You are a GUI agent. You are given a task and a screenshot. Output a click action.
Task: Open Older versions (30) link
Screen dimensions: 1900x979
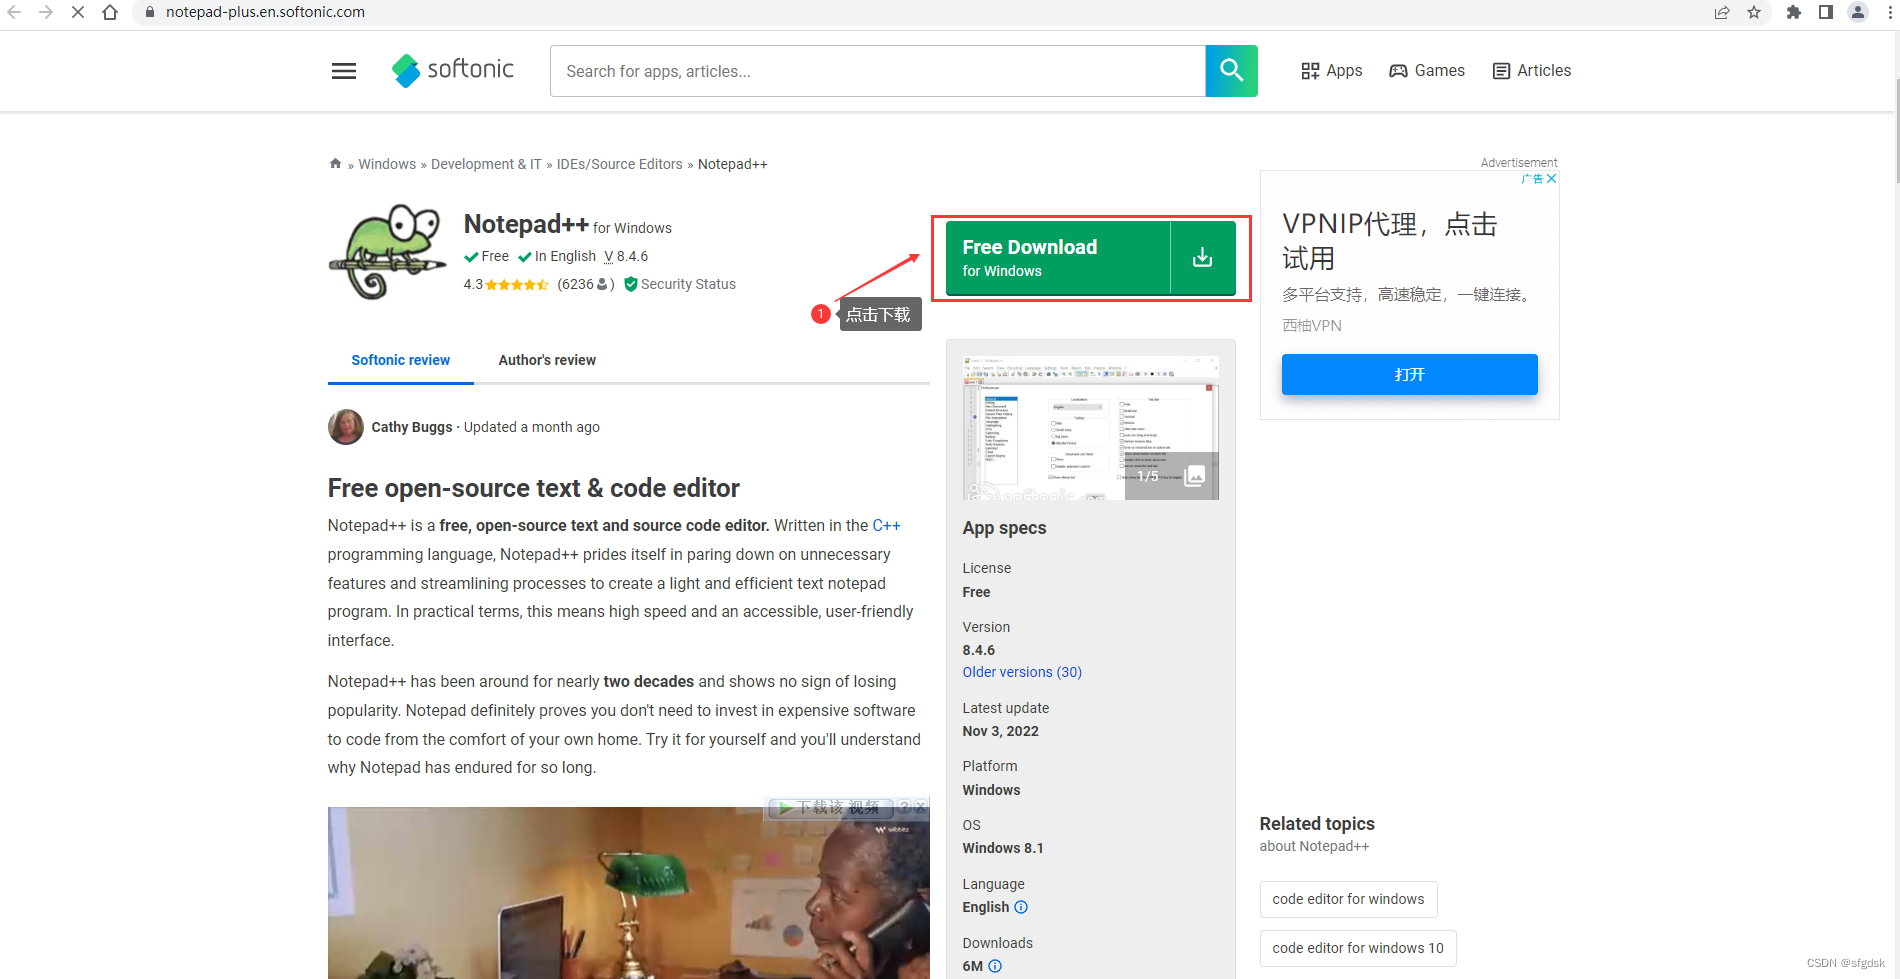(1022, 672)
